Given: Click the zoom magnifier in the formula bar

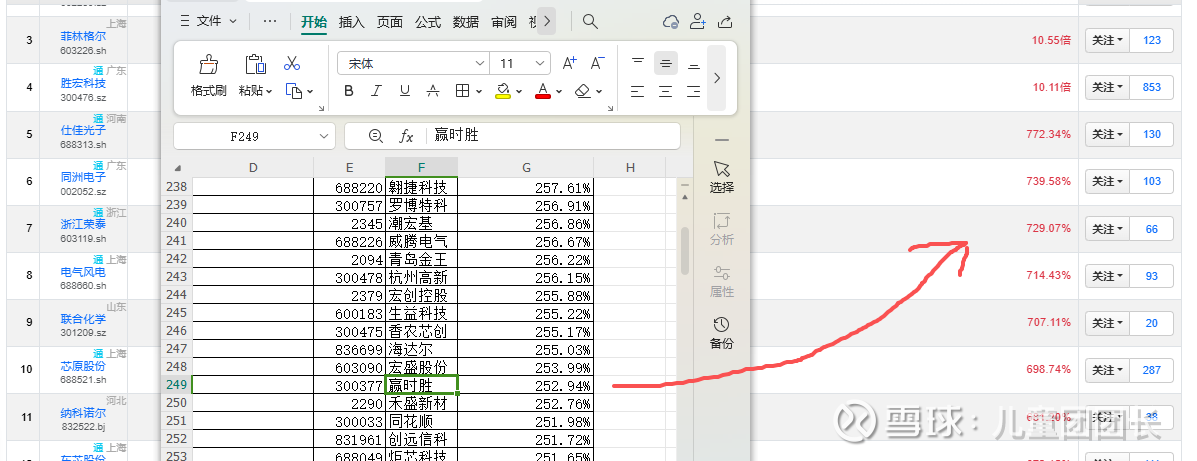Looking at the screenshot, I should coord(376,136).
